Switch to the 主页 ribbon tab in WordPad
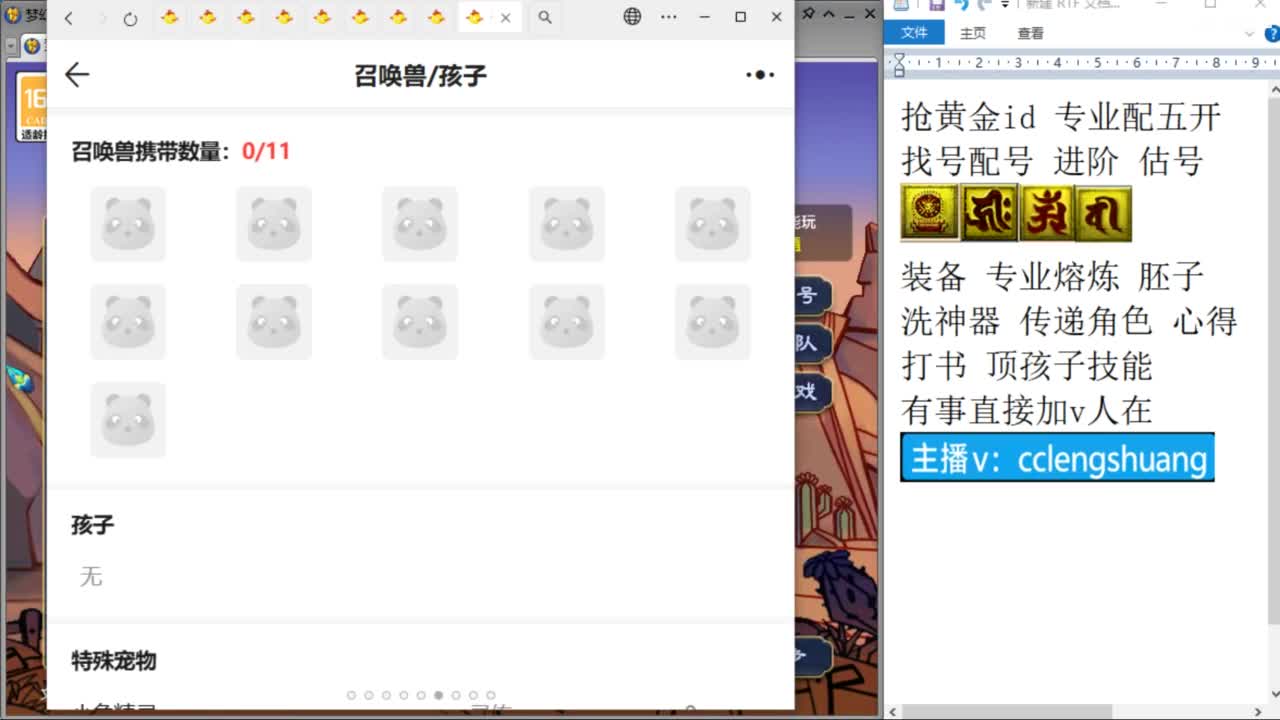Screen dimensions: 1280x720 (973, 33)
